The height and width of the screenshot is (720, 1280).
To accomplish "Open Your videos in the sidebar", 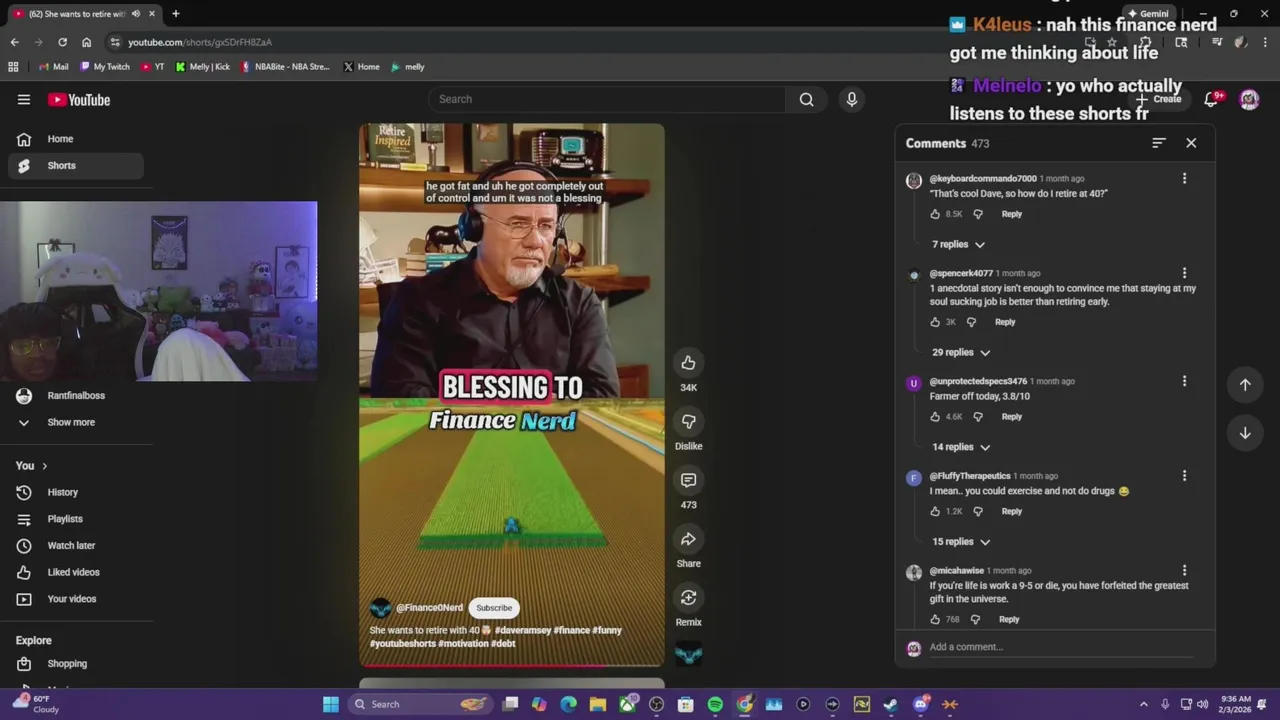I will click(x=76, y=599).
